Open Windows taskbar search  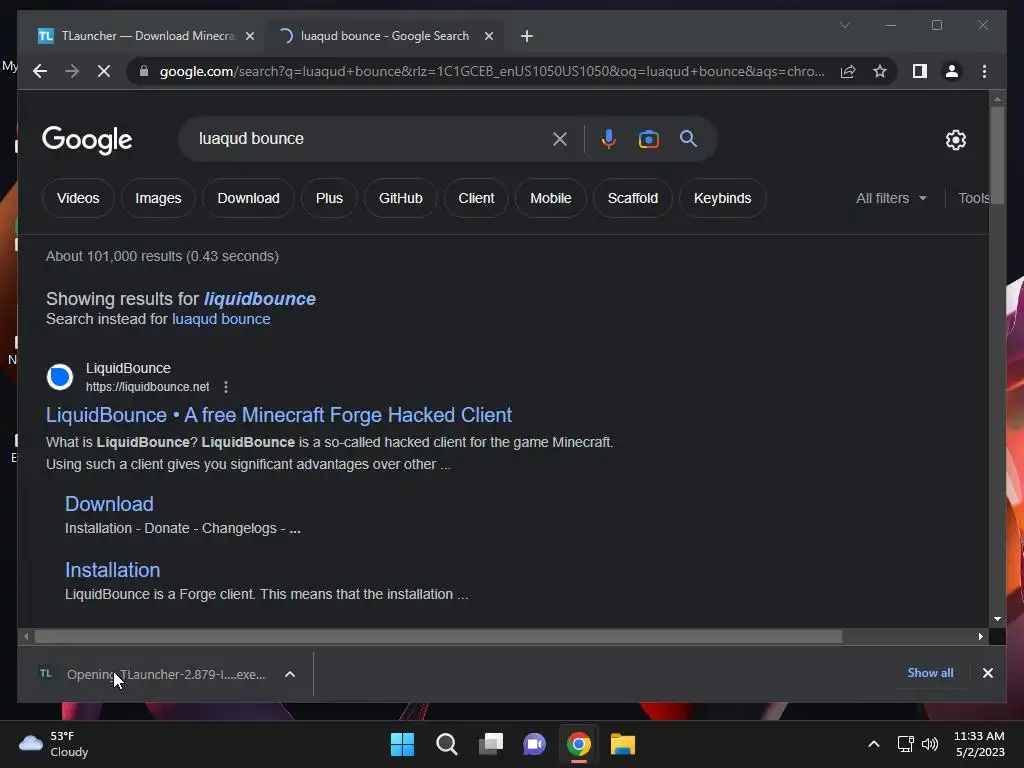(x=447, y=744)
